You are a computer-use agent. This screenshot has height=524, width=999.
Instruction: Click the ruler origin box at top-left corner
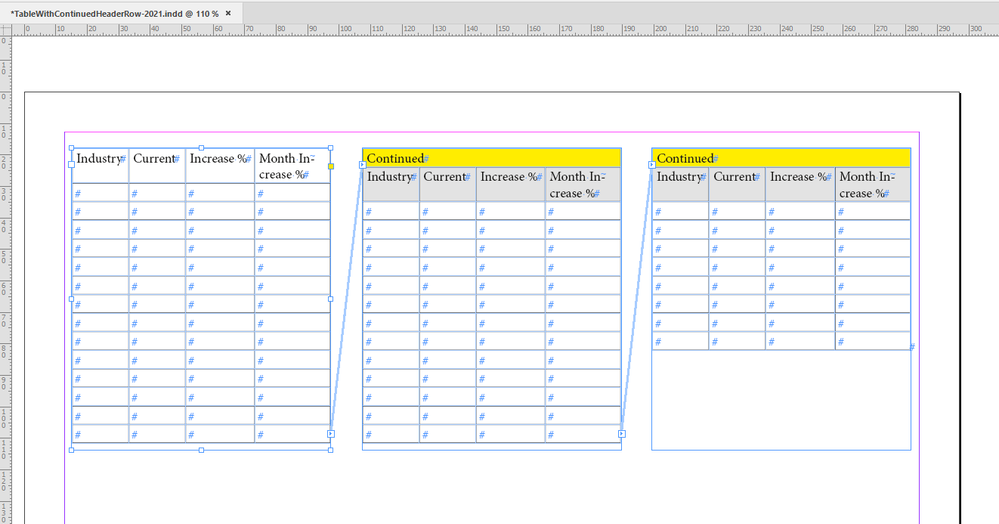pos(6,29)
